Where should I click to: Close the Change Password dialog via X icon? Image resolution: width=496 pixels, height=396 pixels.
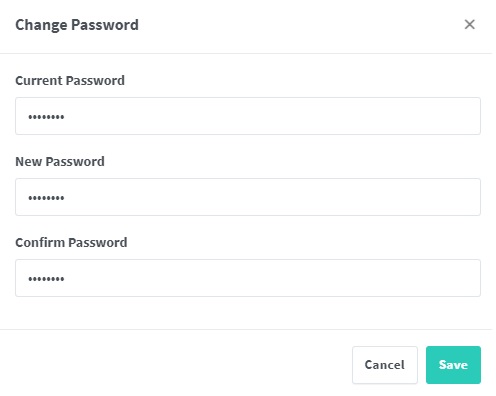(469, 24)
